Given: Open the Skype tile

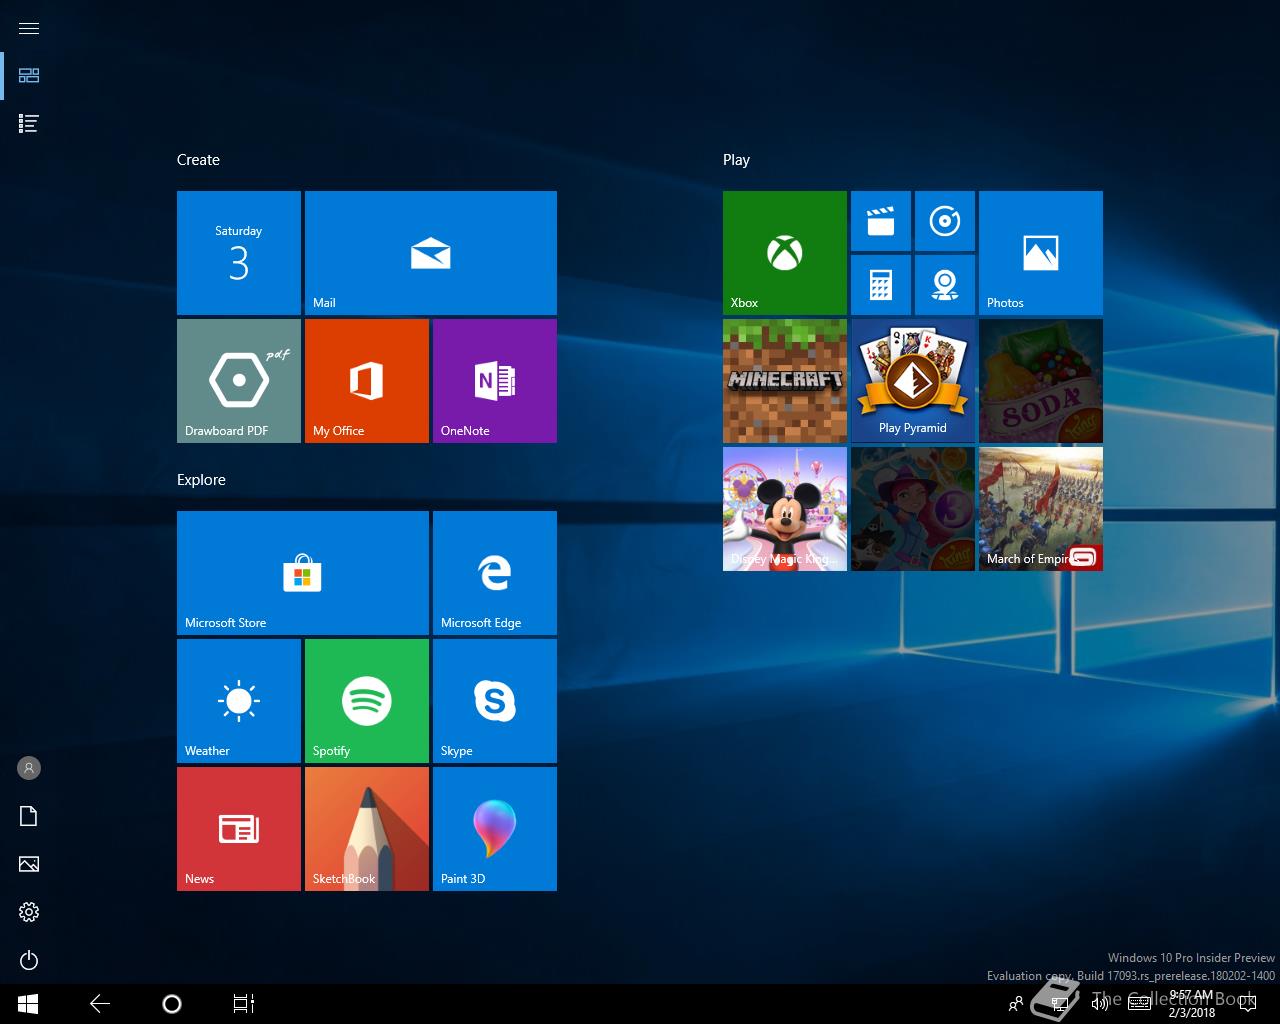Looking at the screenshot, I should 495,701.
